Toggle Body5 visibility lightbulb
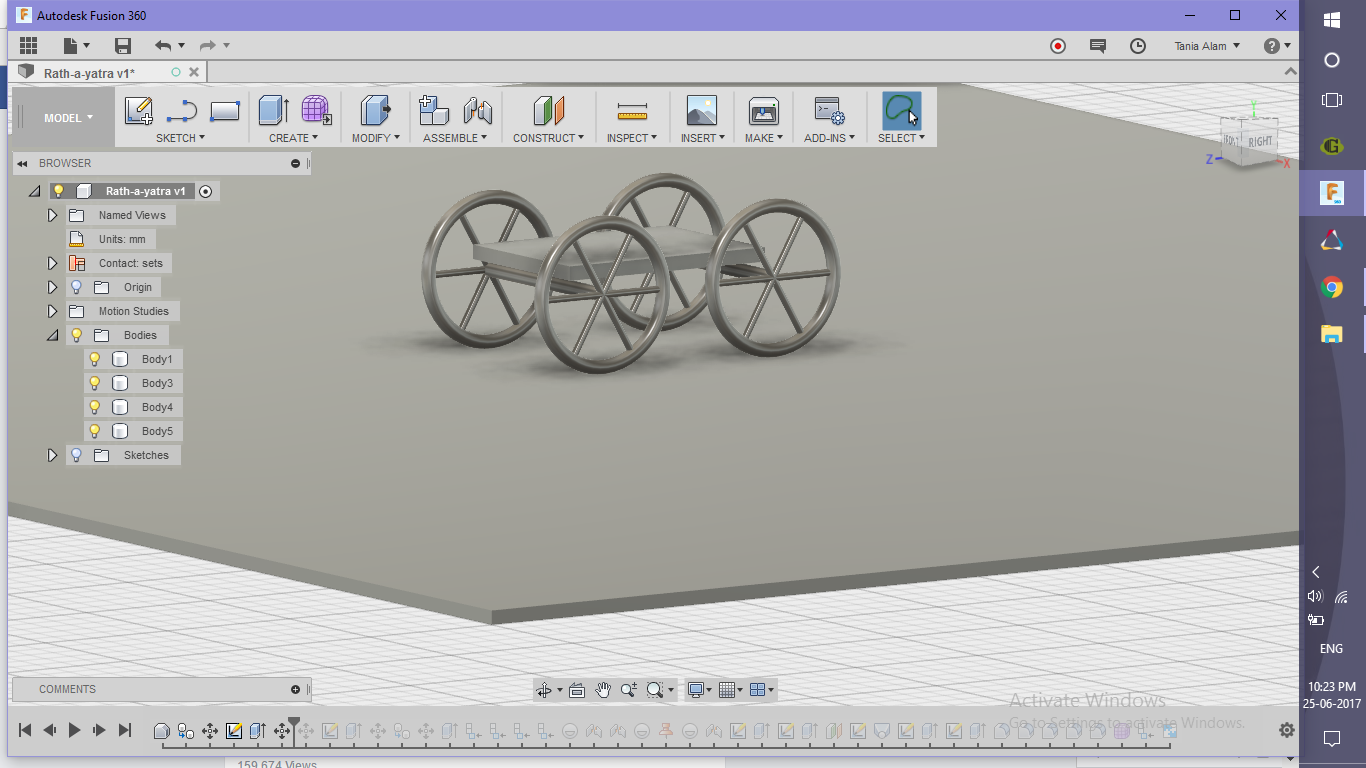This screenshot has width=1366, height=768. [95, 431]
